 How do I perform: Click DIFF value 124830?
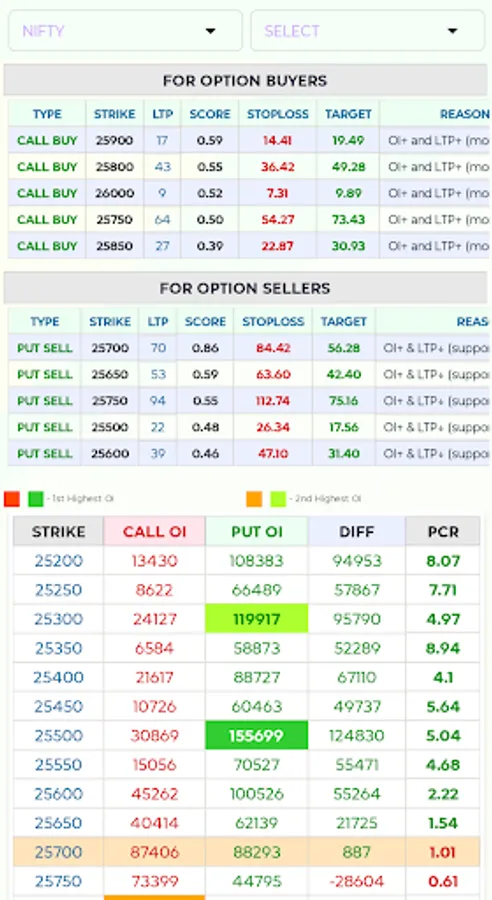click(x=357, y=736)
